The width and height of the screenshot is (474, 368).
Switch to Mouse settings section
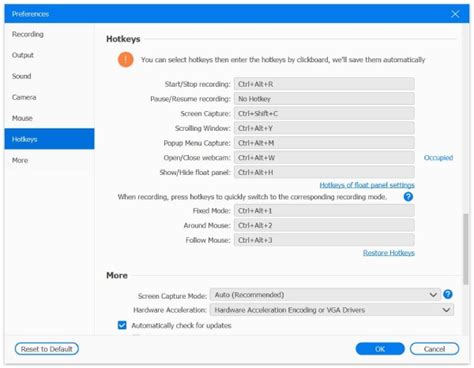coord(49,118)
